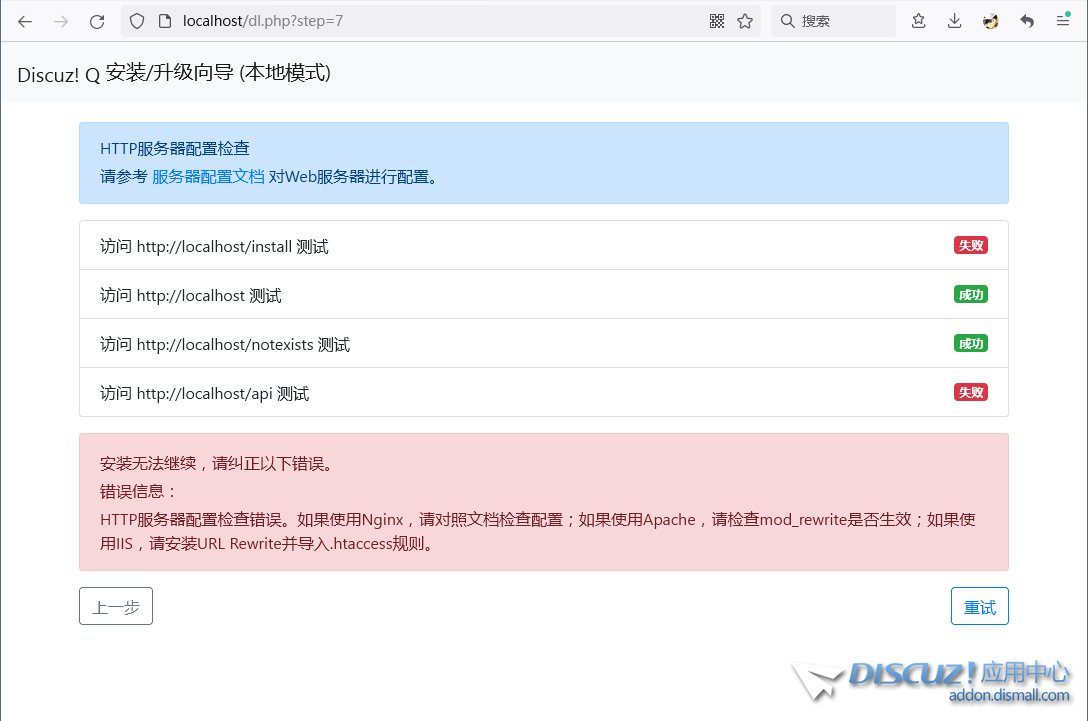
Task: Click the page info icon beside URL
Action: pos(165,21)
